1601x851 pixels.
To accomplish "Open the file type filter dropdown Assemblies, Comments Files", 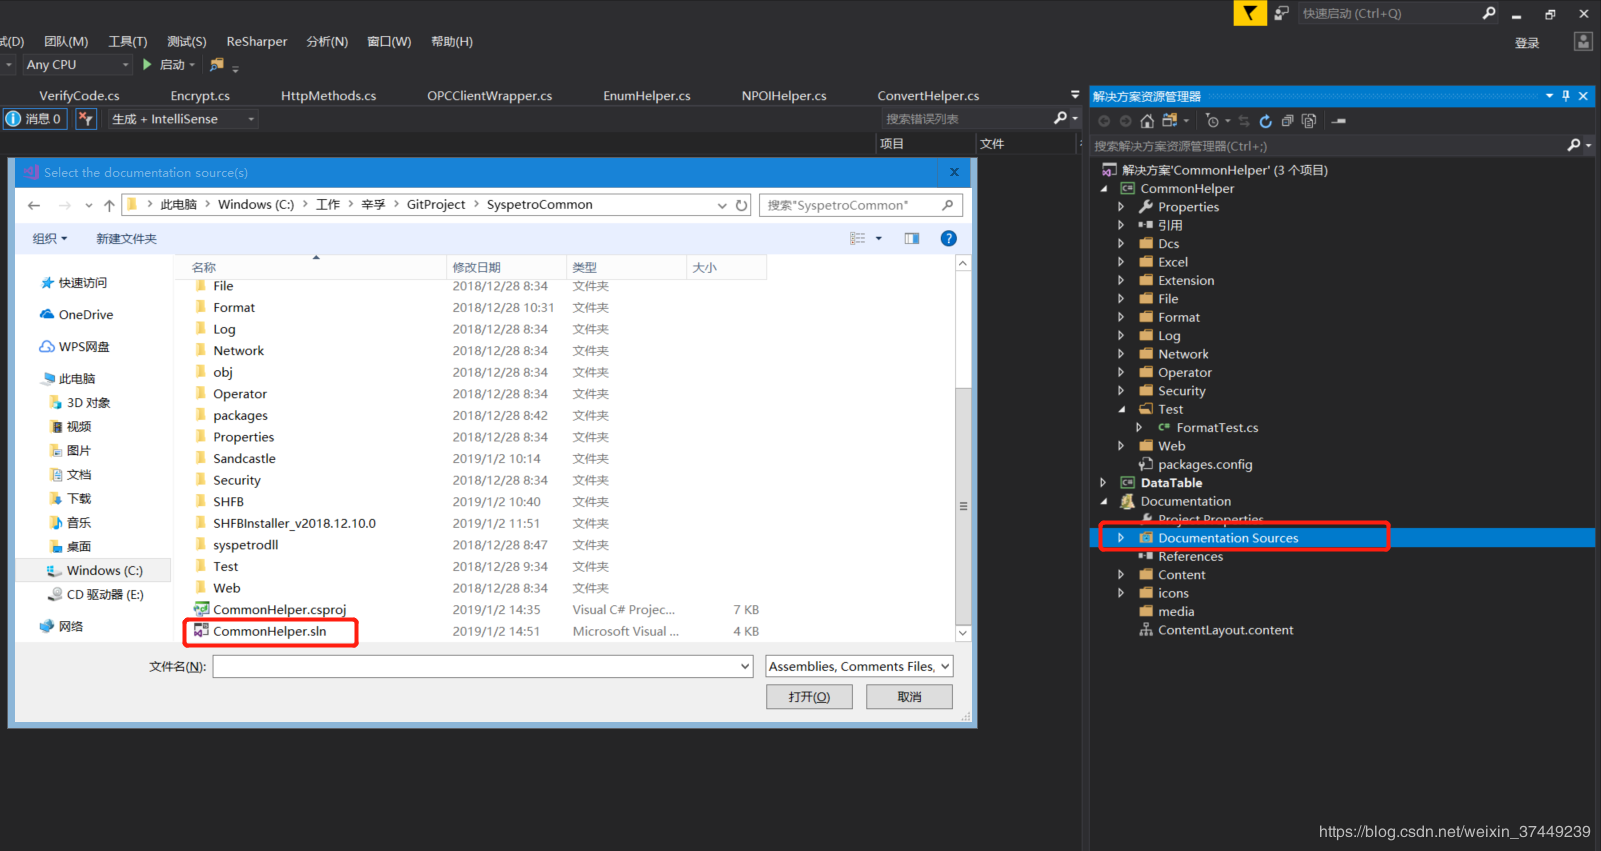I will 859,666.
